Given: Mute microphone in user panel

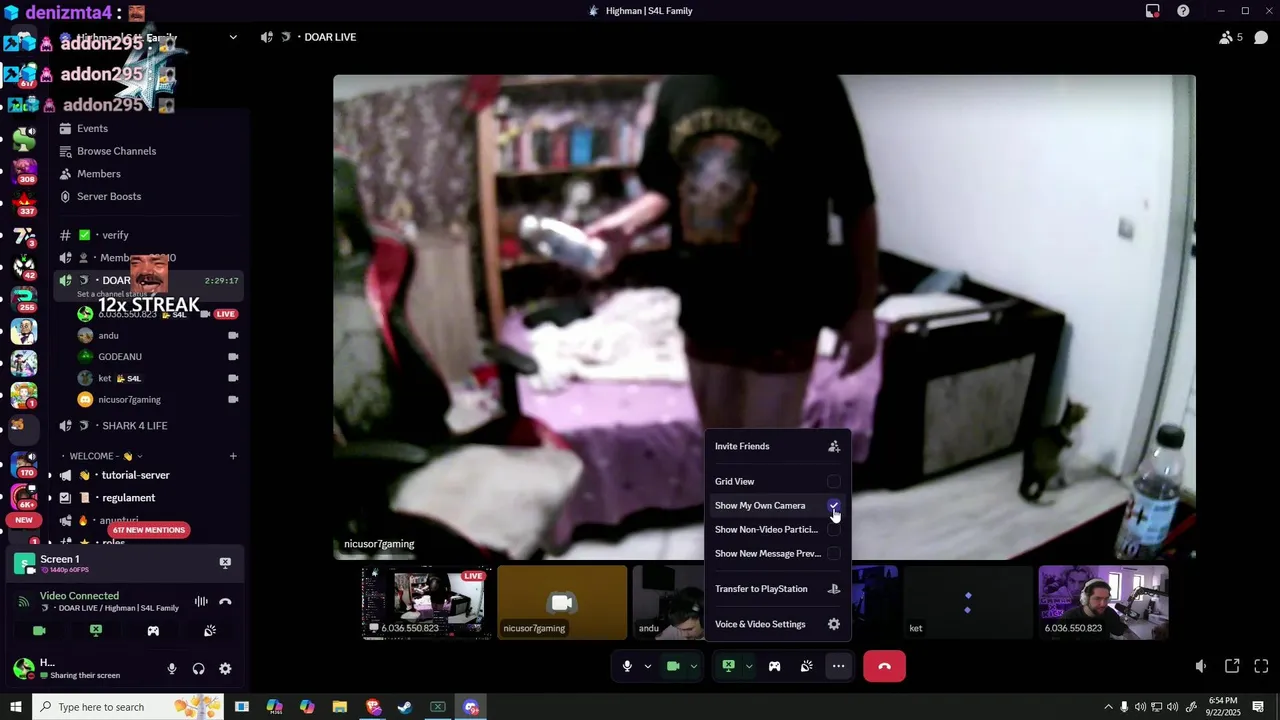Looking at the screenshot, I should point(172,669).
